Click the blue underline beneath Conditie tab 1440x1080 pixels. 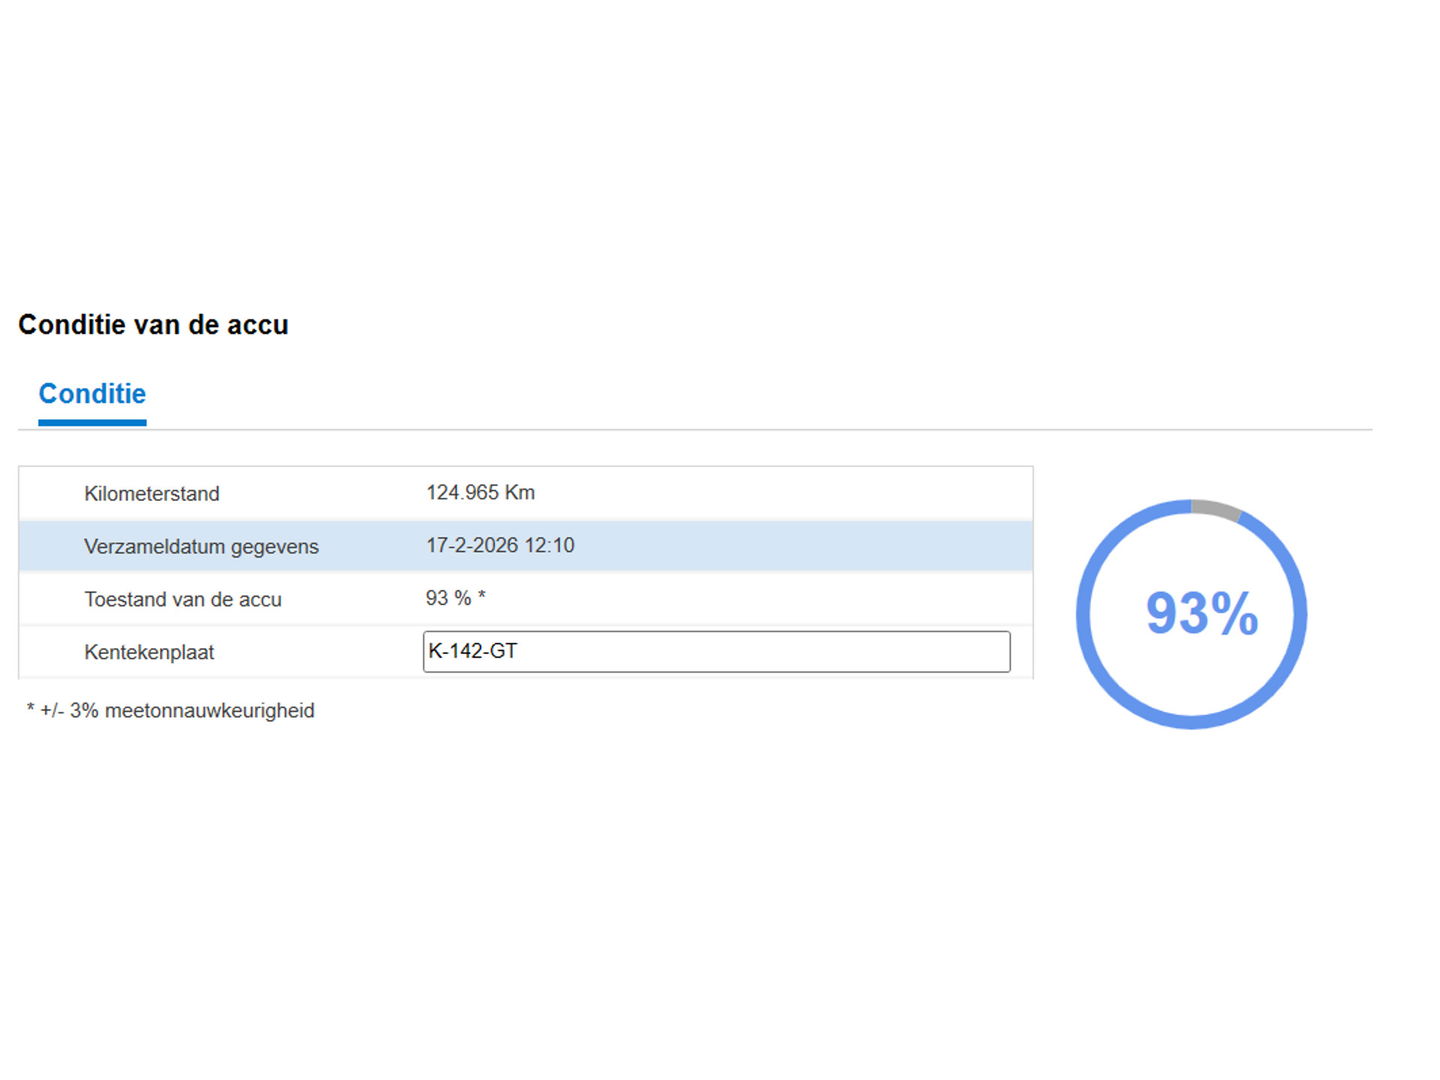click(92, 423)
